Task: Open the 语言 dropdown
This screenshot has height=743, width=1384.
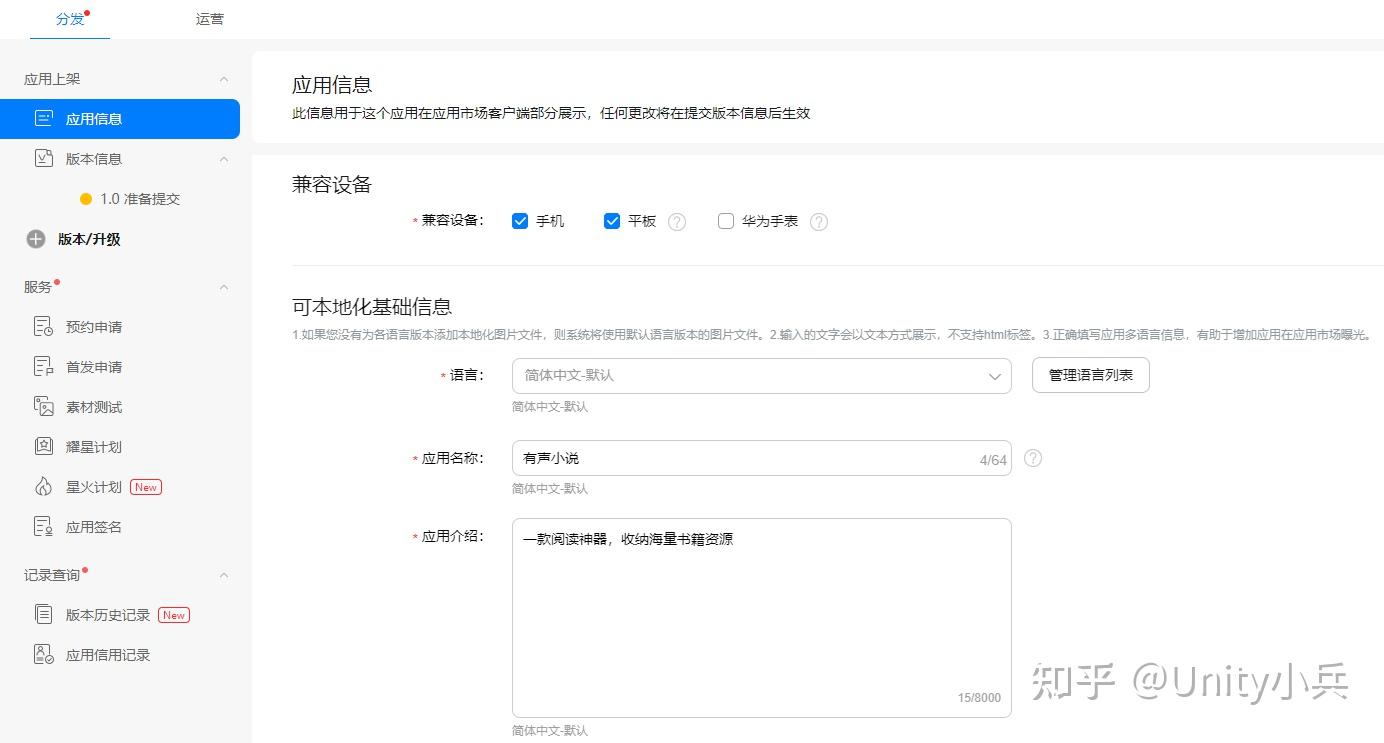Action: click(762, 376)
